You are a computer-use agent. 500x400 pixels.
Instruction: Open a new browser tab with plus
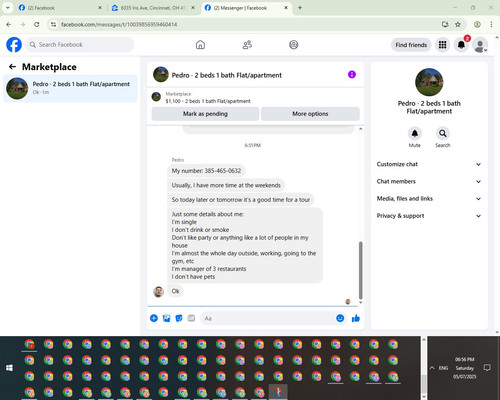(x=300, y=8)
